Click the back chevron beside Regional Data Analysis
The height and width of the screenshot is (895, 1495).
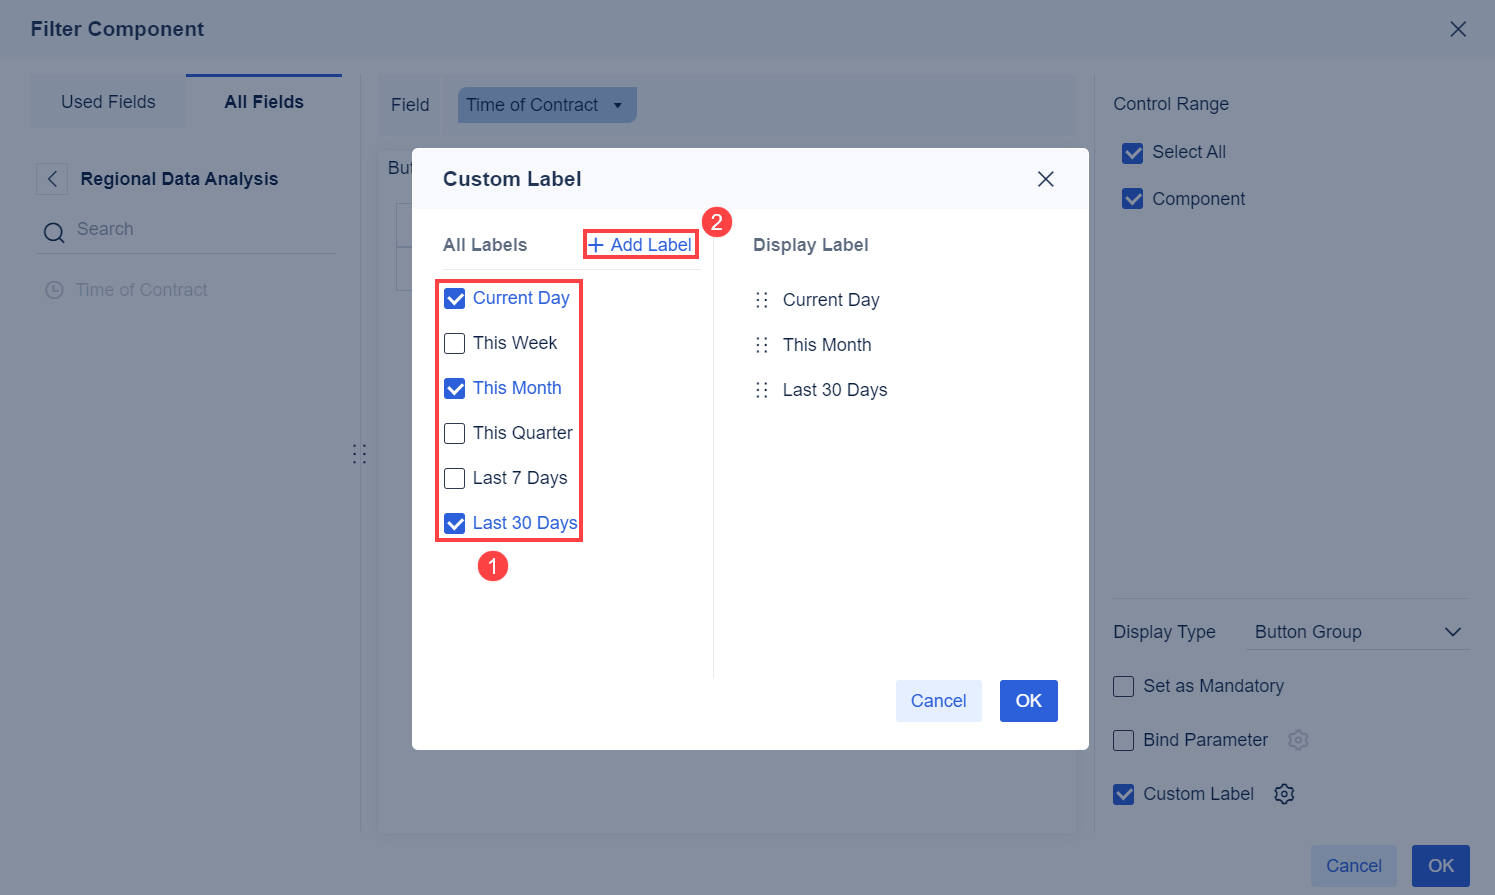click(x=51, y=178)
